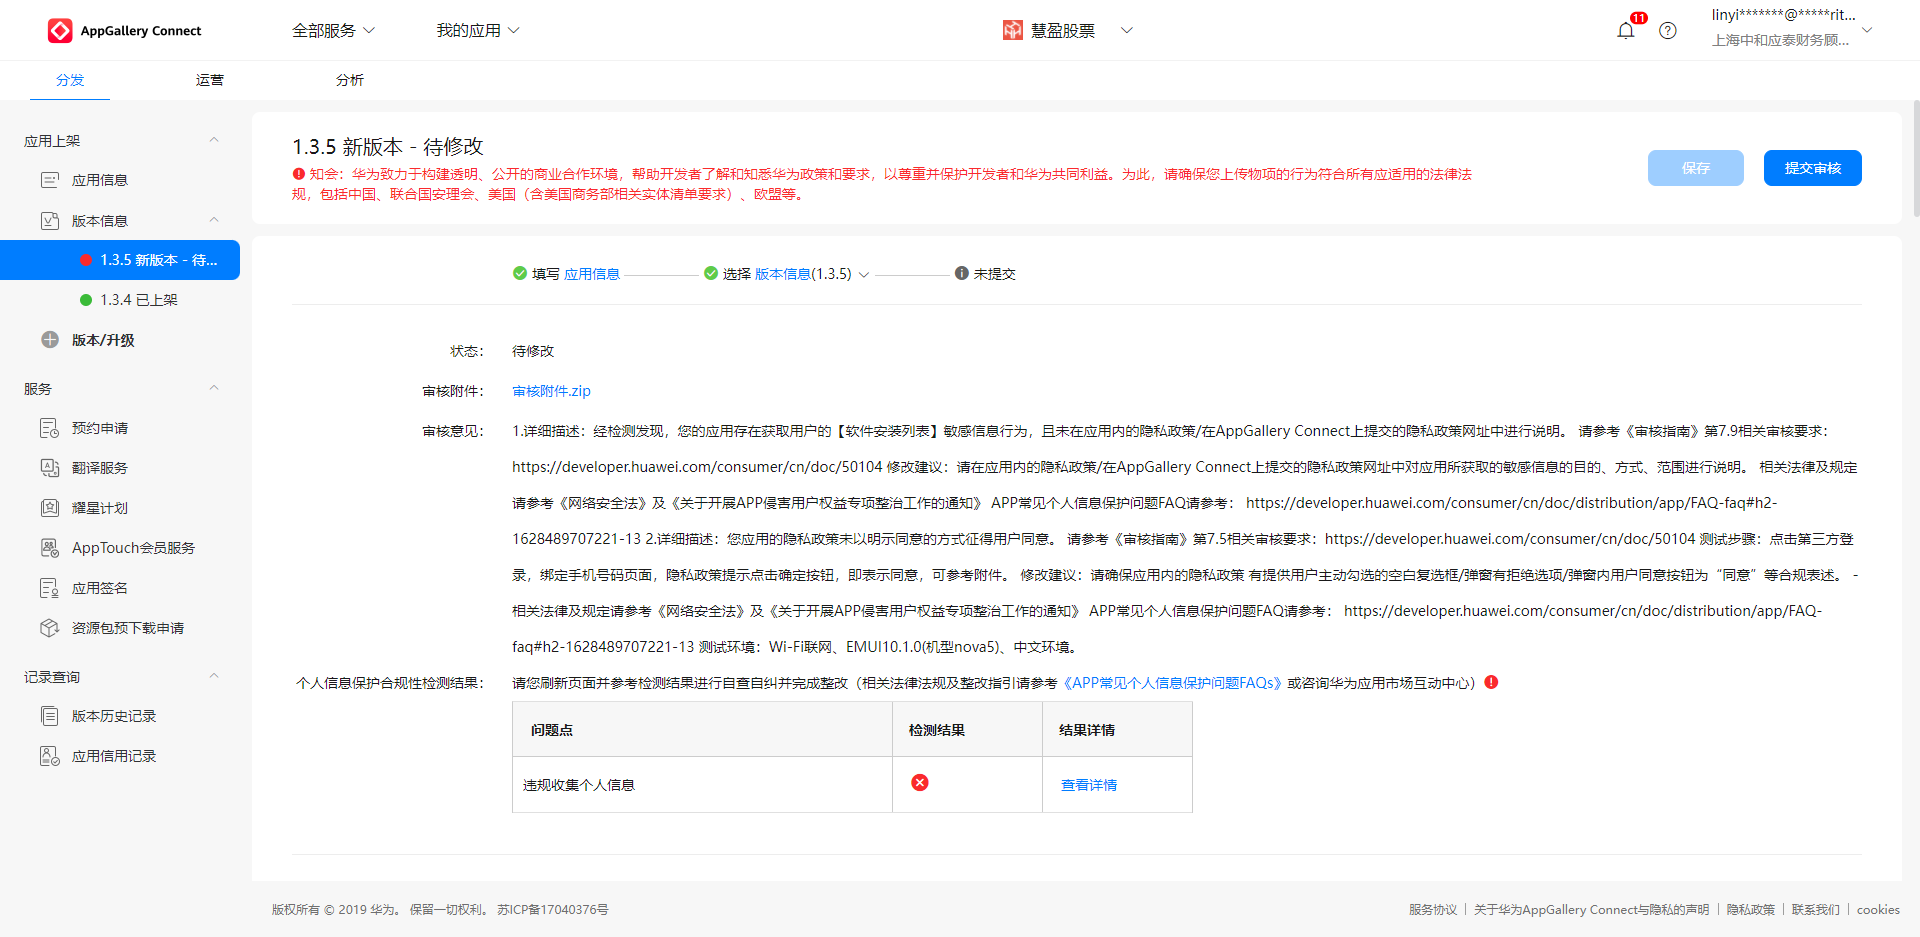1920x937 pixels.
Task: Select the 1.3.4 已上架 version
Action: tap(138, 300)
